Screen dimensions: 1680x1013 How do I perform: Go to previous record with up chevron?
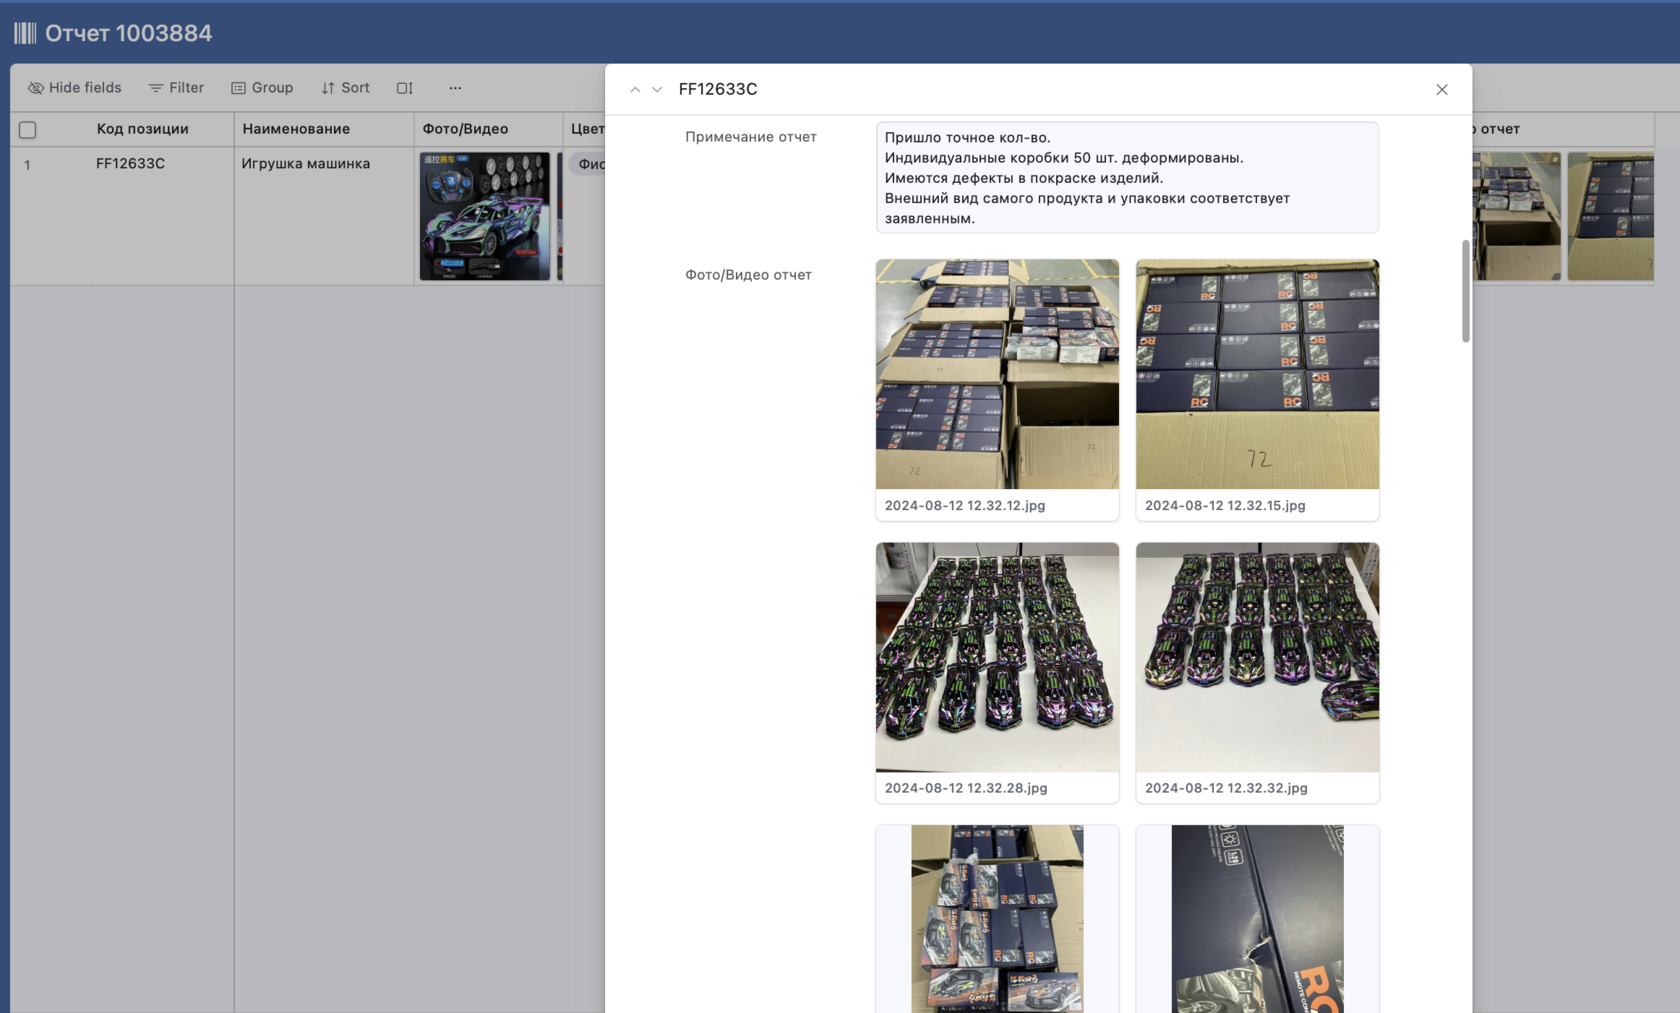(x=635, y=90)
